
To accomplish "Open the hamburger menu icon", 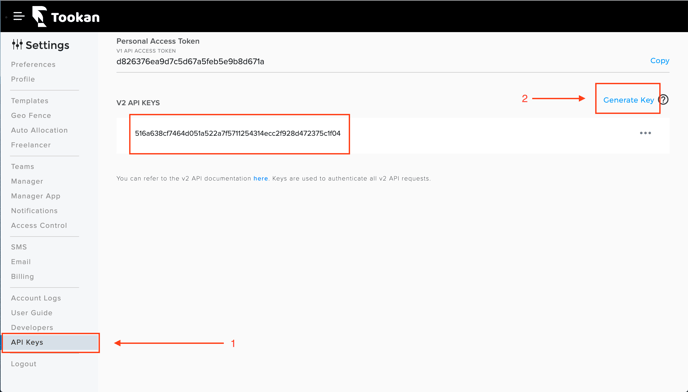I will pyautogui.click(x=18, y=17).
